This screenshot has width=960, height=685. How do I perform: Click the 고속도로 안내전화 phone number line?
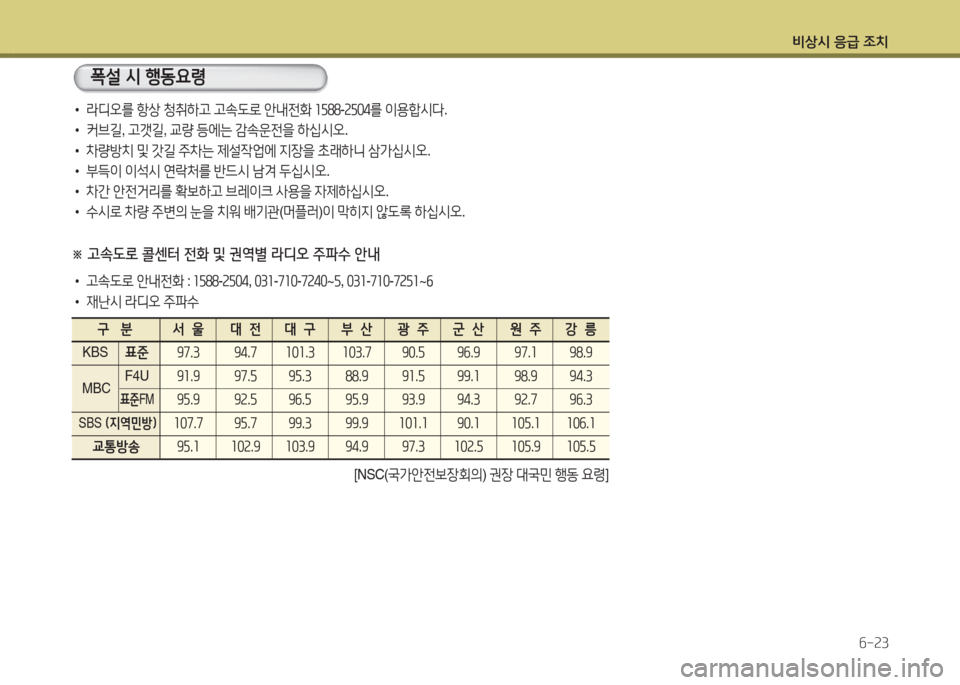pos(259,282)
